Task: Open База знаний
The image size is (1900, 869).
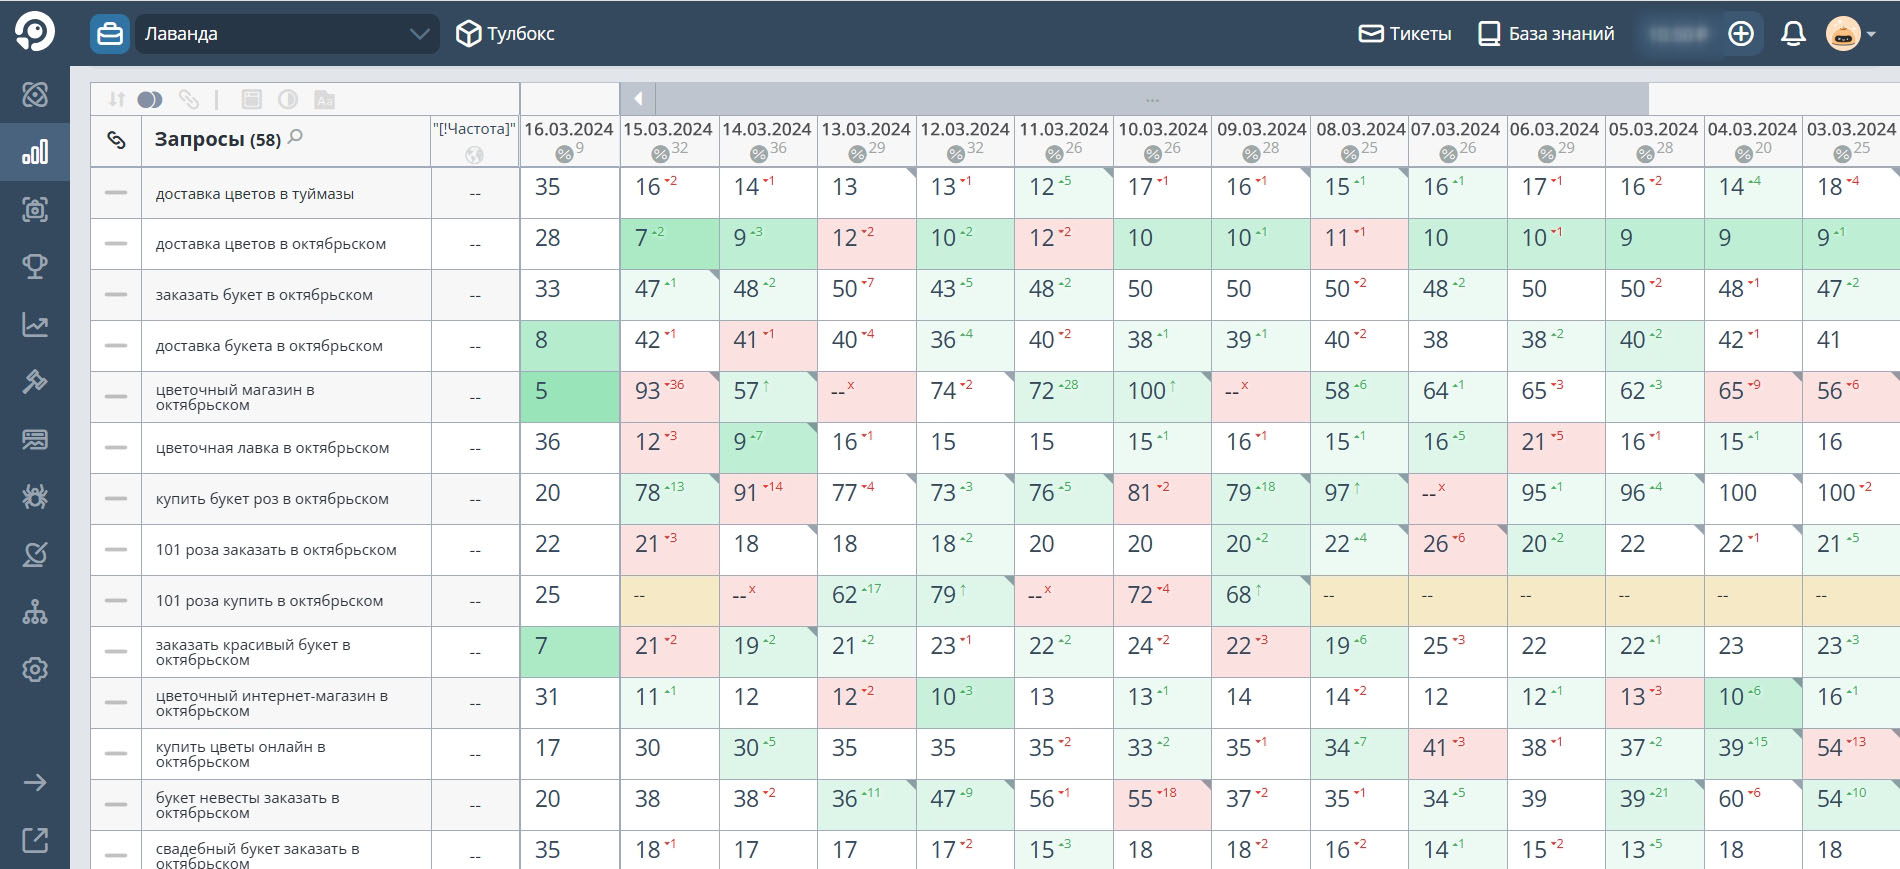Action: (1546, 34)
